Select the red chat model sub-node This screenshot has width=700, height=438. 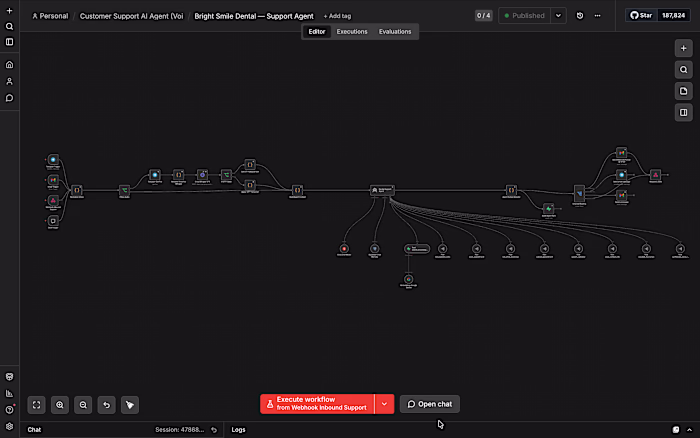click(x=344, y=249)
